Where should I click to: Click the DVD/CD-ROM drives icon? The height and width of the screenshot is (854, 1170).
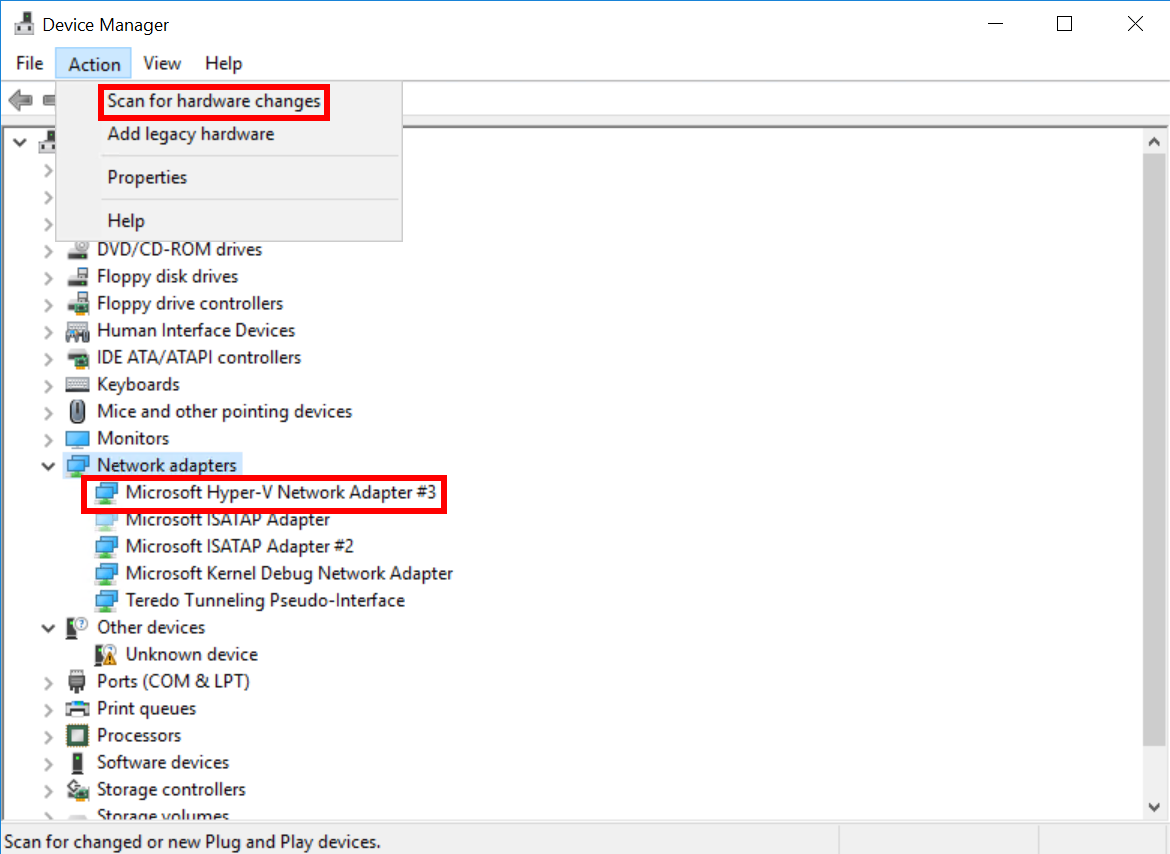click(77, 250)
